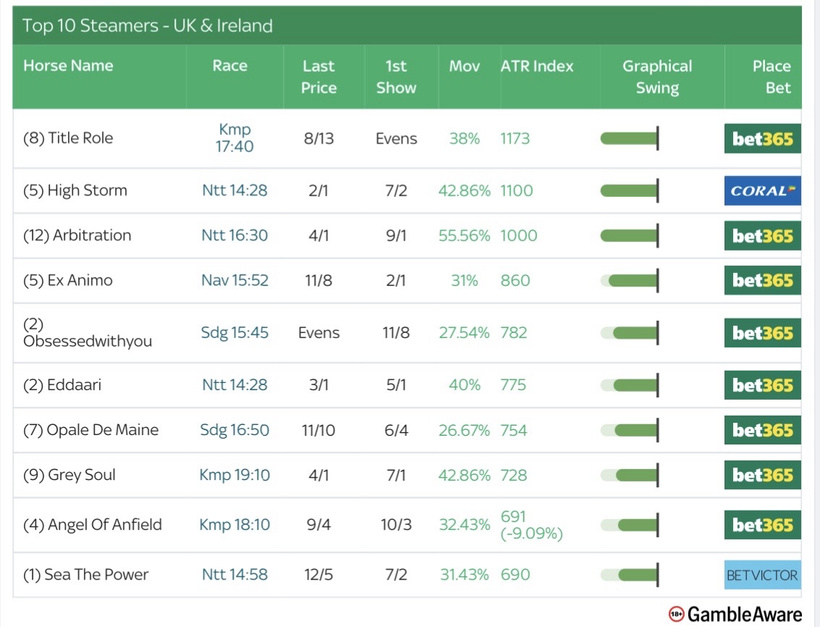820x627 pixels.
Task: Click bet365 logo for Grey Soul
Action: pos(762,475)
